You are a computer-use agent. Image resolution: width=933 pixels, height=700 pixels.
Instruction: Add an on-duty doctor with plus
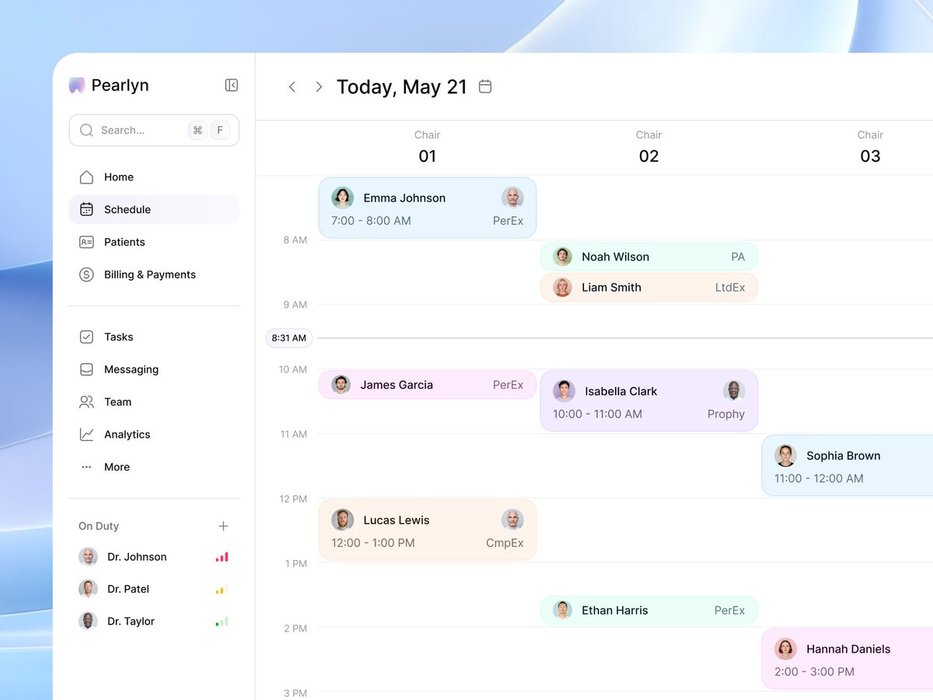[x=223, y=526]
